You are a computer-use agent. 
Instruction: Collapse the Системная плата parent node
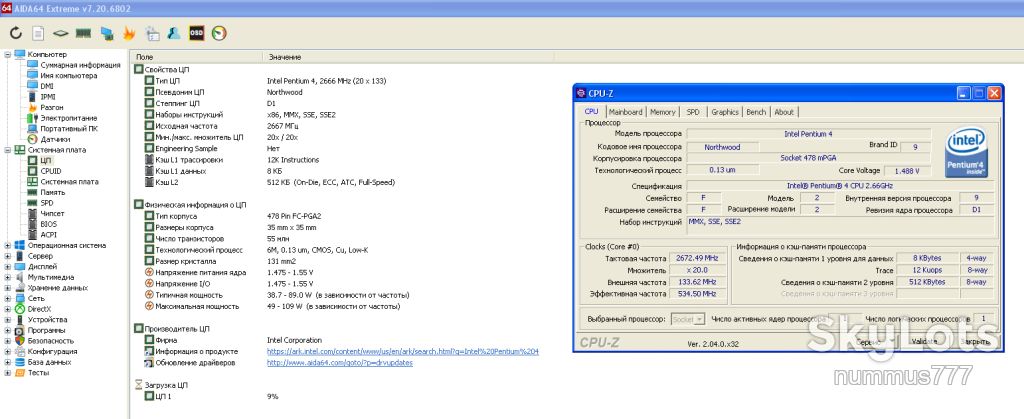point(7,149)
